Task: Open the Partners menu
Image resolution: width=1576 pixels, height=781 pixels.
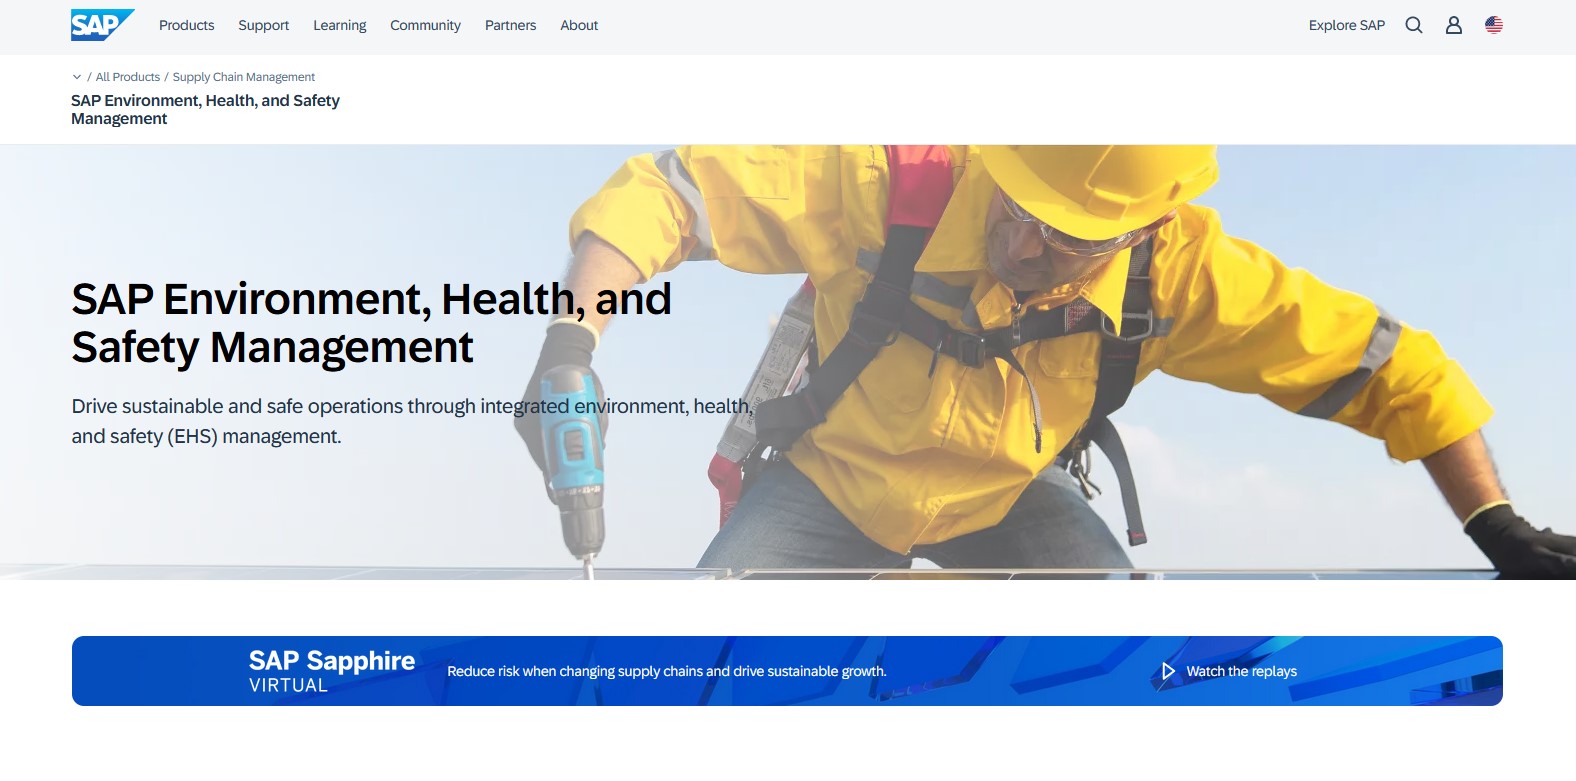Action: click(x=511, y=25)
